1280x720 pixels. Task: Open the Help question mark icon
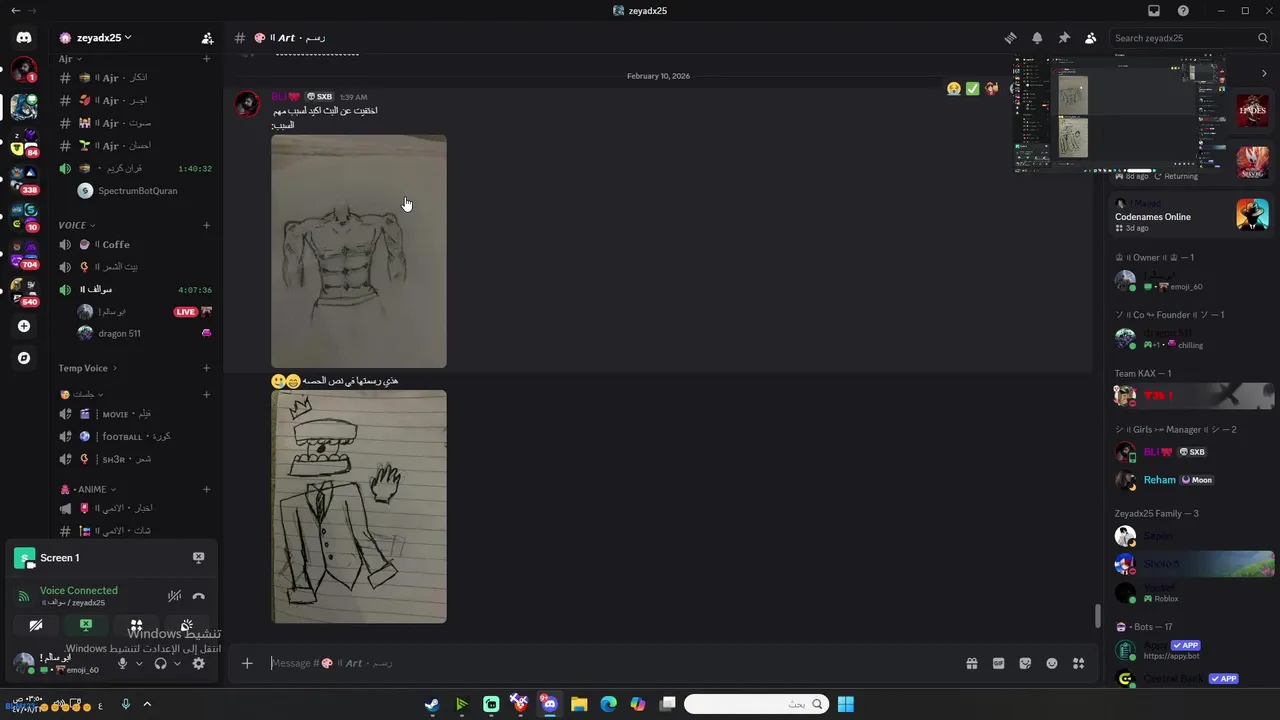point(1183,11)
